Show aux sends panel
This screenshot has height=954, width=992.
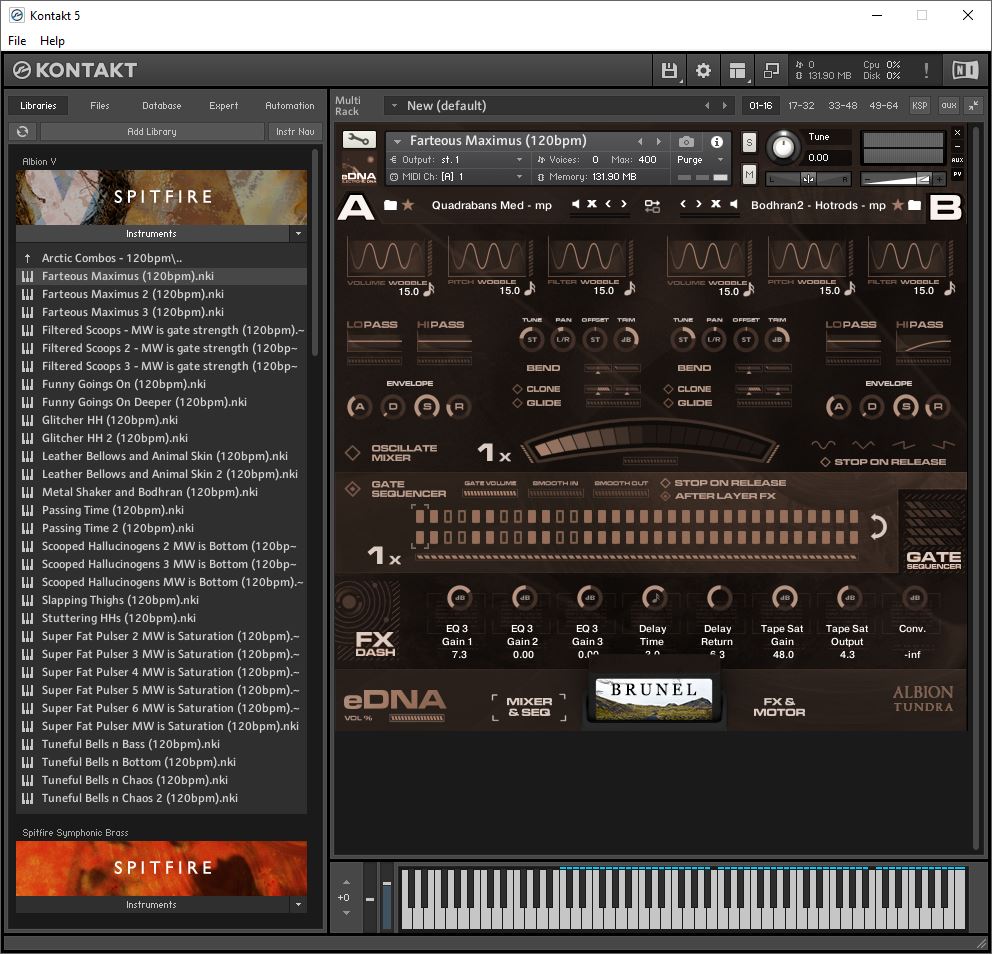(x=948, y=106)
